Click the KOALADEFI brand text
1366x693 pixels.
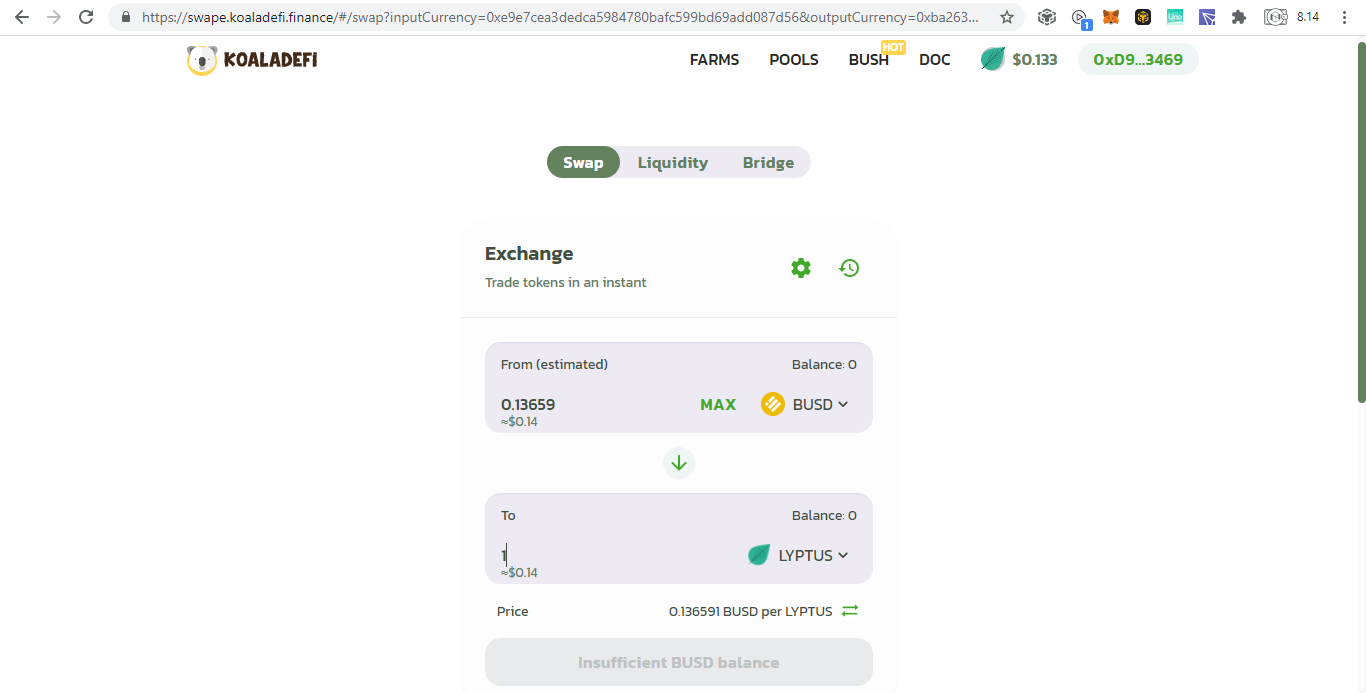coord(271,60)
